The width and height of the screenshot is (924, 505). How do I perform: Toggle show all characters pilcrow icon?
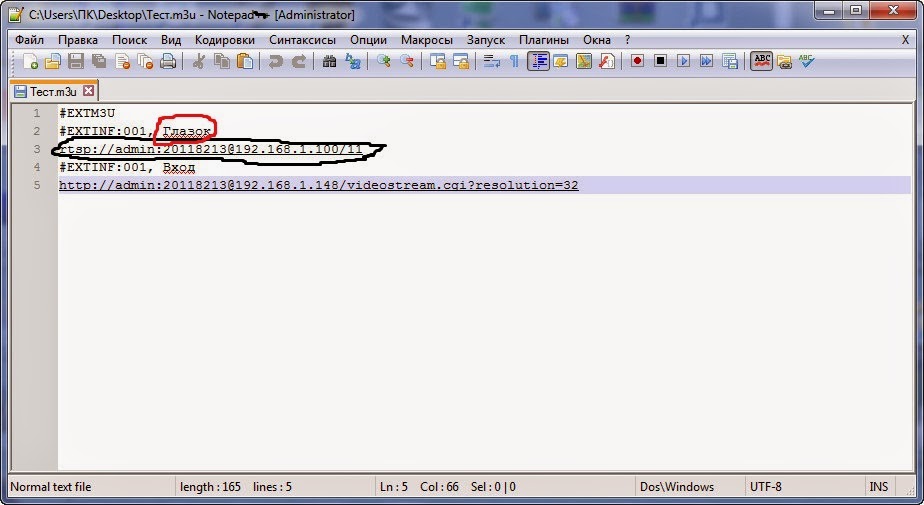coord(514,61)
